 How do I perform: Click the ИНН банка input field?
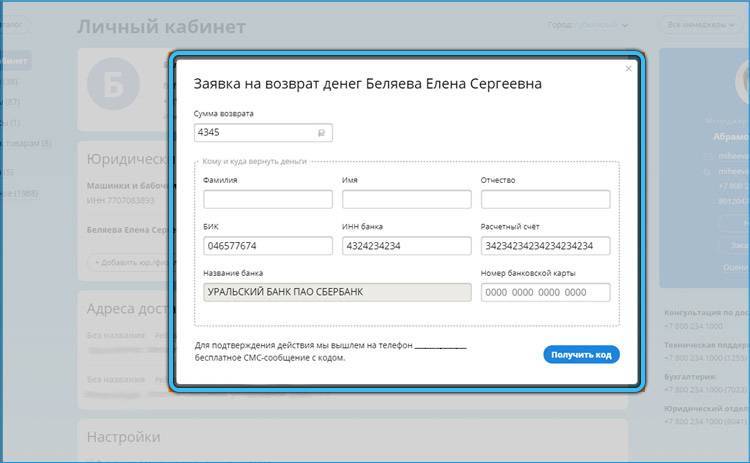pyautogui.click(x=407, y=246)
